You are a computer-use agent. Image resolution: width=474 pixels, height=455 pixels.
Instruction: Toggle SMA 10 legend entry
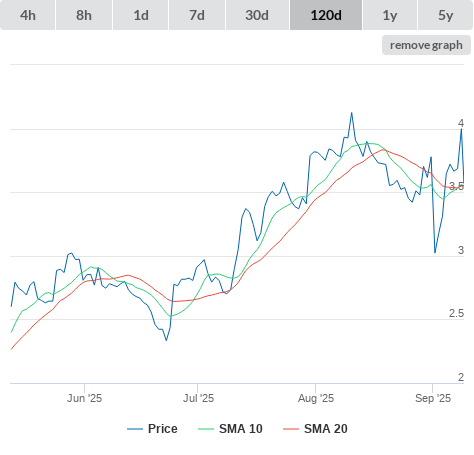[x=241, y=429]
